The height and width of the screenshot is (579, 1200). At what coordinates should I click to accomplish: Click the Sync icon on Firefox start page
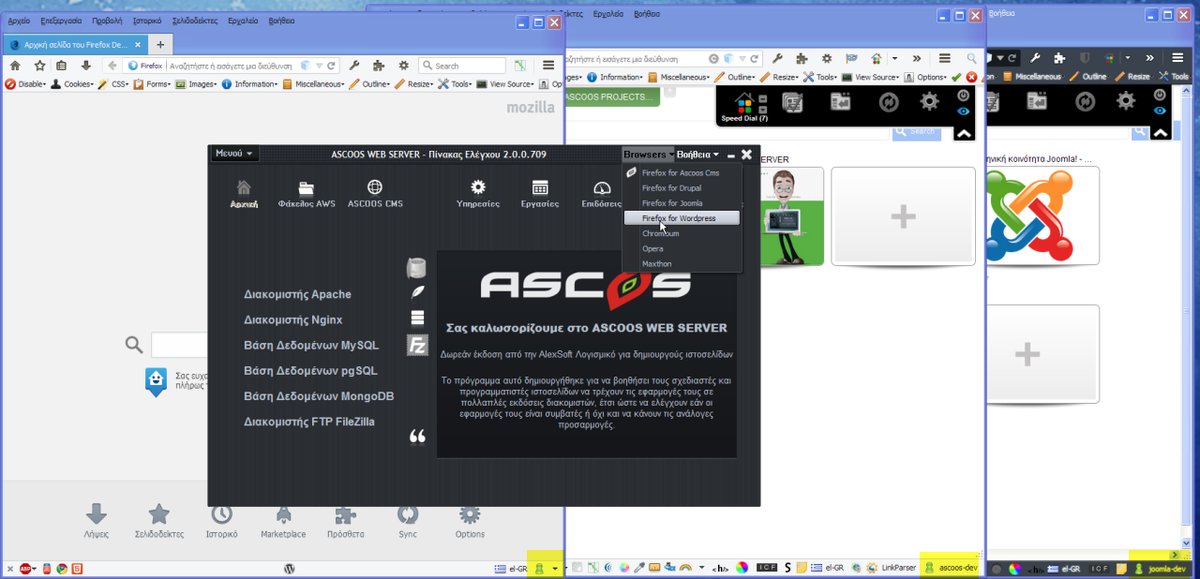[x=407, y=514]
